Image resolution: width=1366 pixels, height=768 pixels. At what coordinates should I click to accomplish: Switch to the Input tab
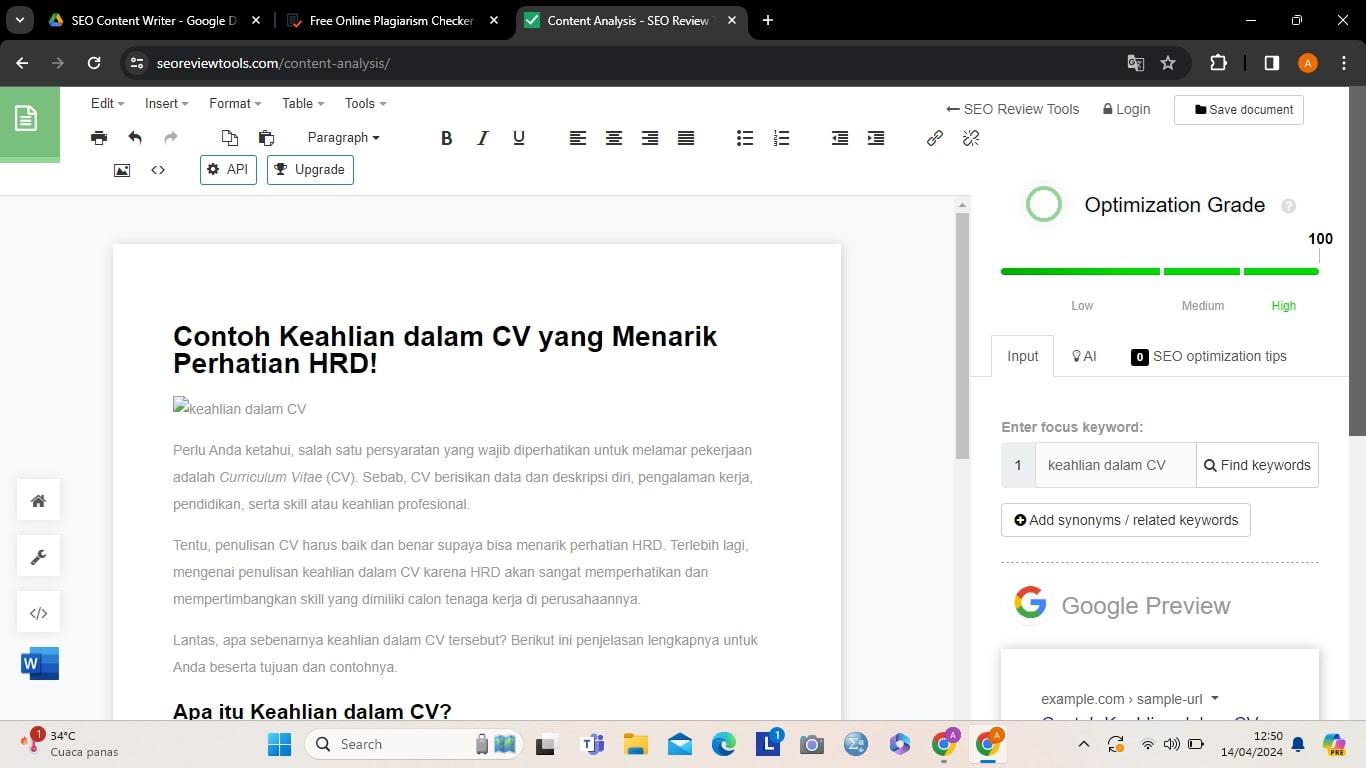point(1023,356)
